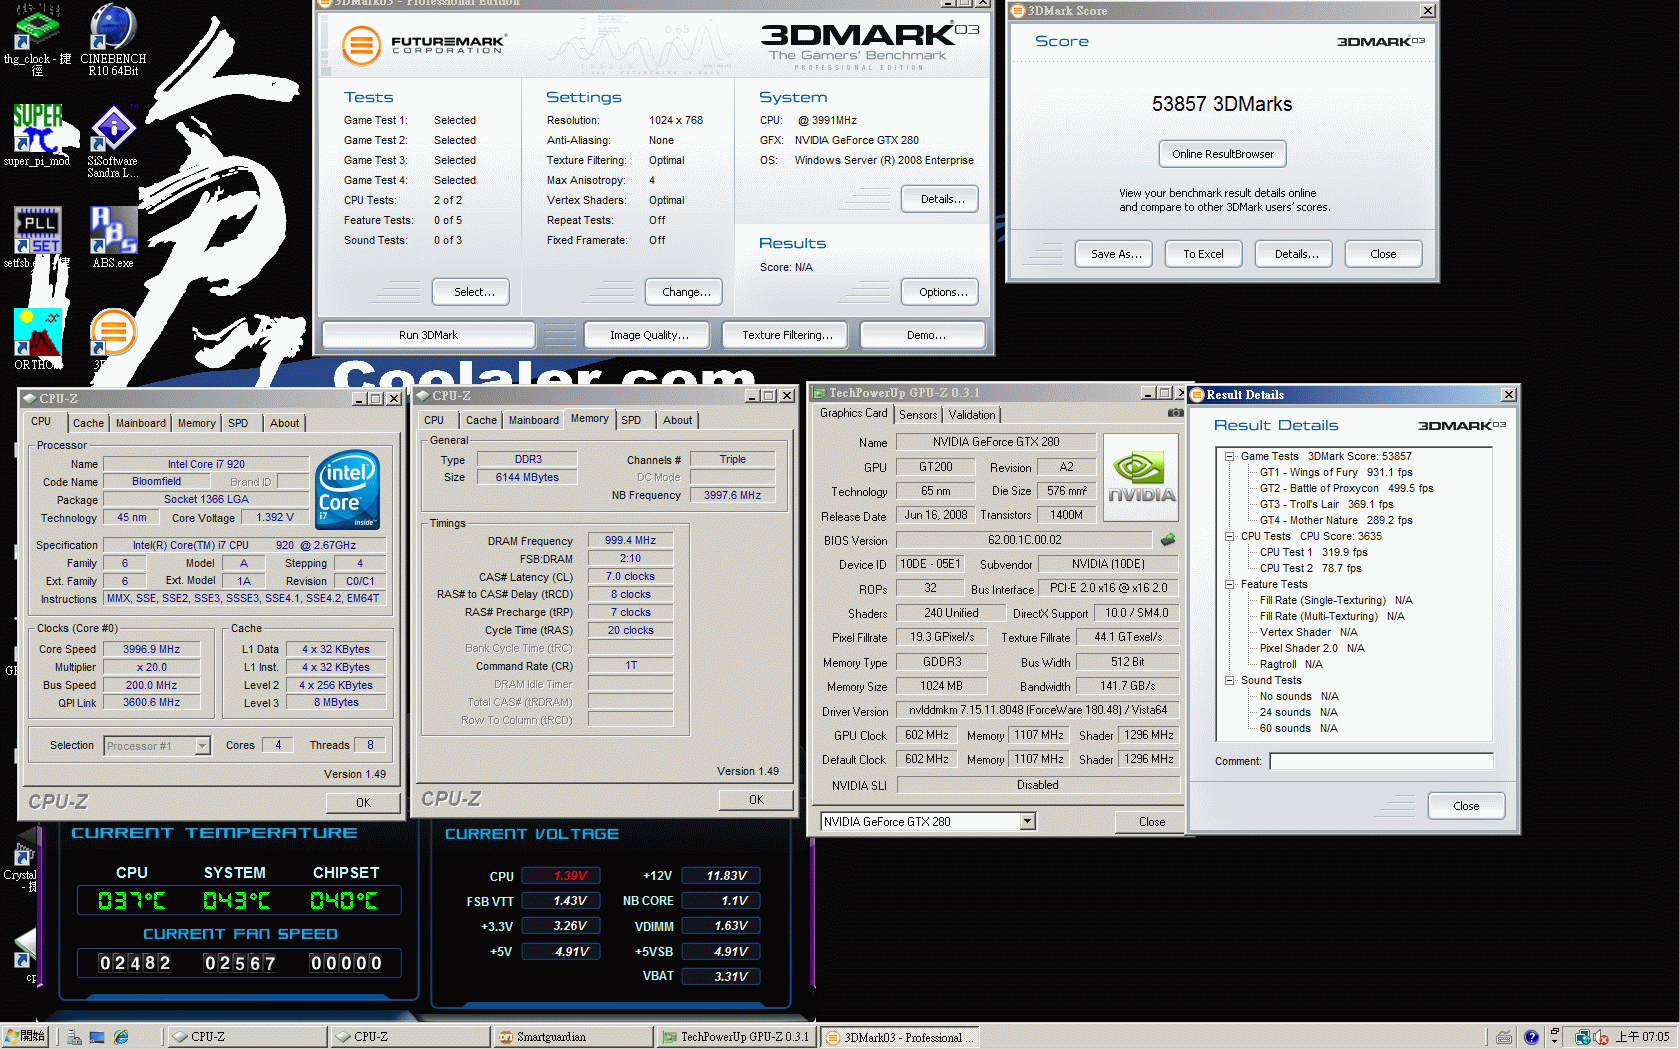Click the DRAM Frequency 999.4 MHz value
1680x1050 pixels.
pos(630,540)
